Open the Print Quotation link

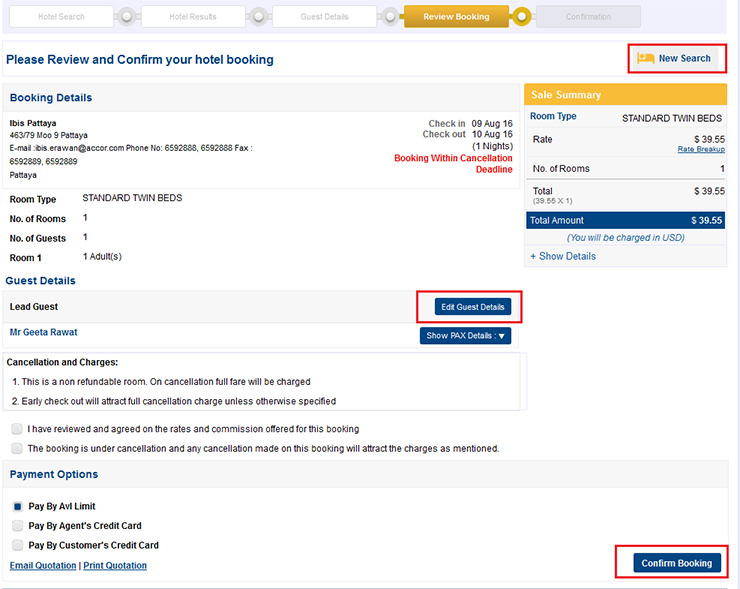point(115,566)
